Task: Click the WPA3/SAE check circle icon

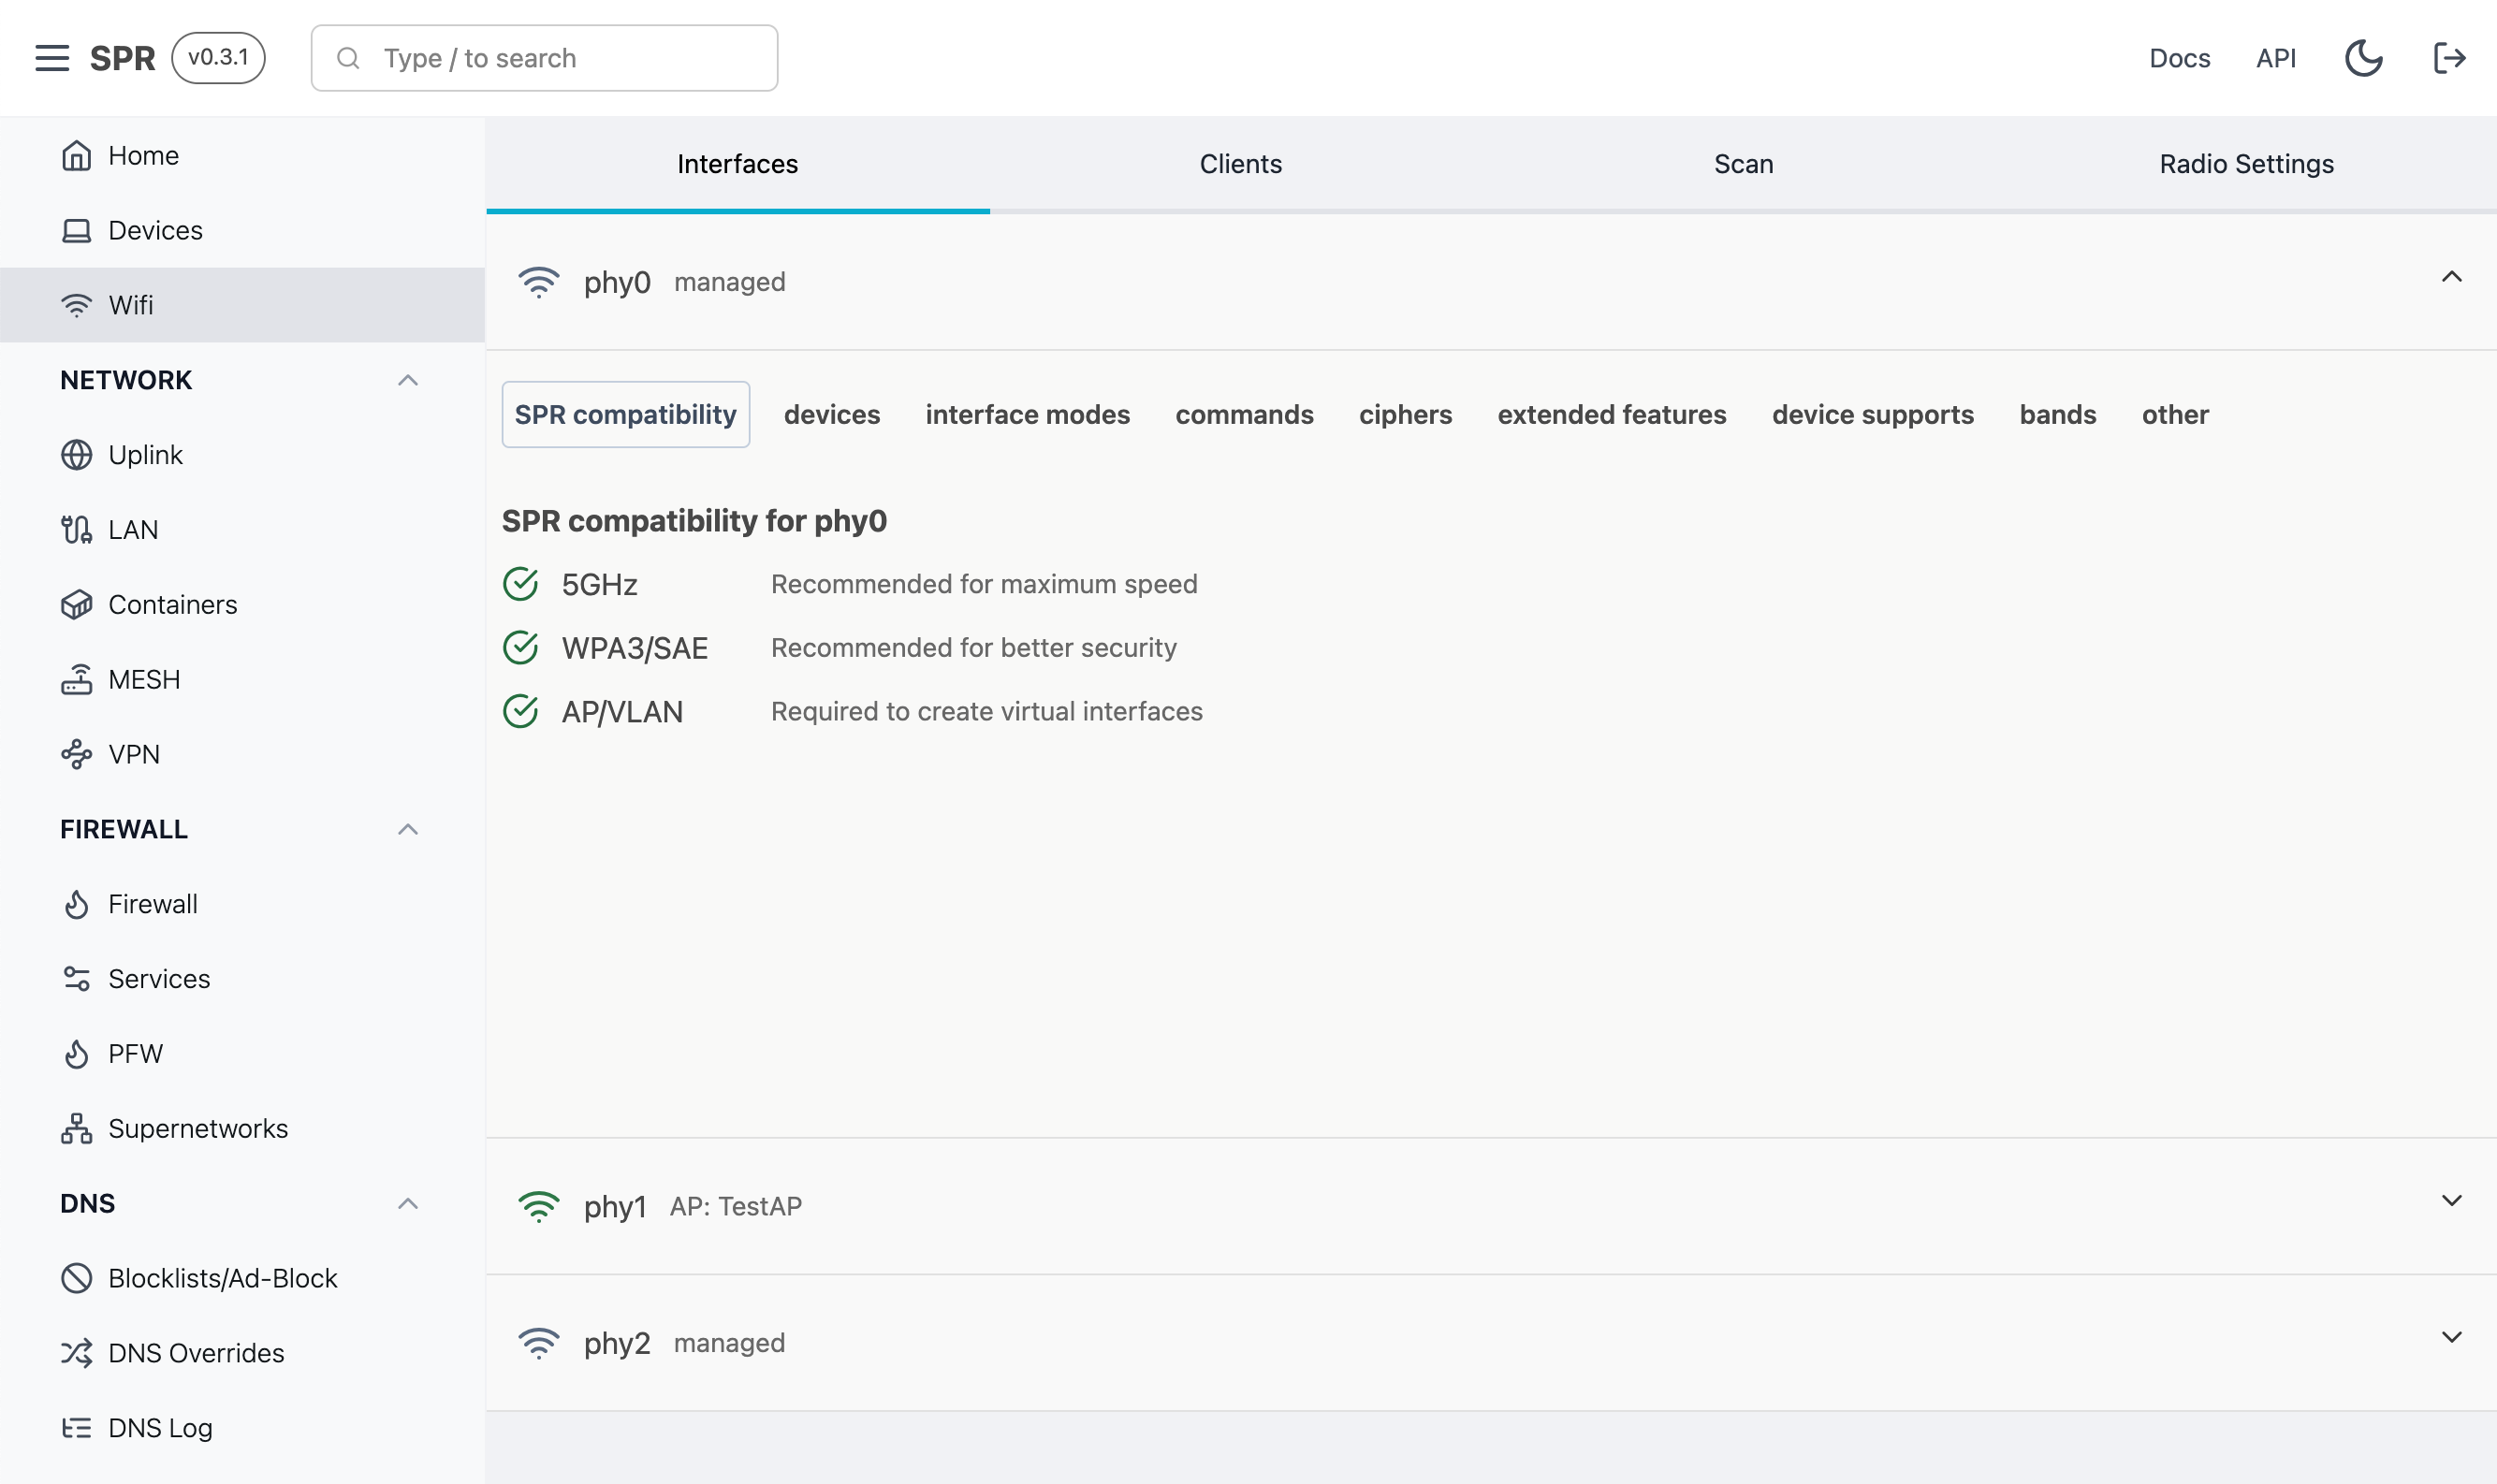Action: point(521,648)
